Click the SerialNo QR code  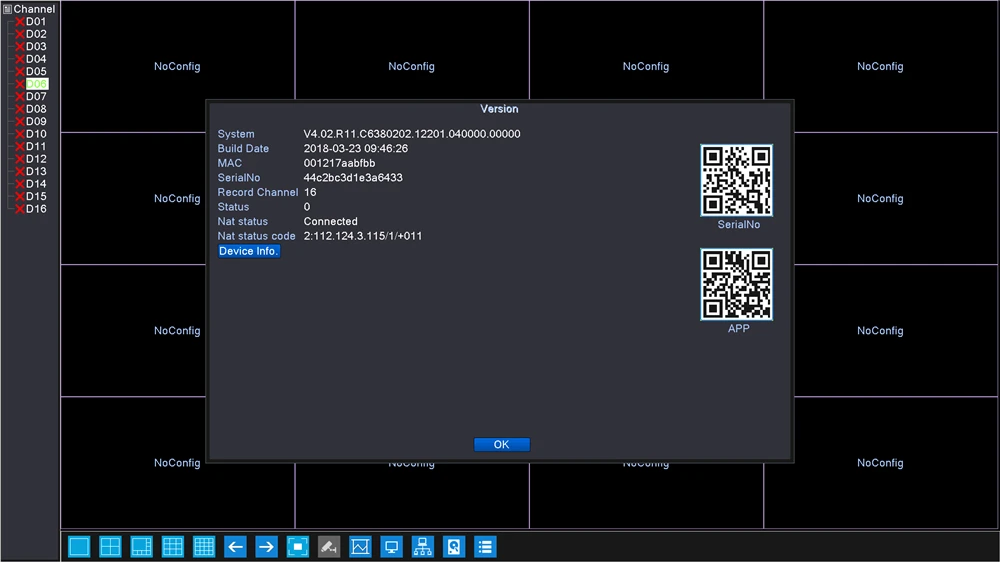pyautogui.click(x=737, y=181)
